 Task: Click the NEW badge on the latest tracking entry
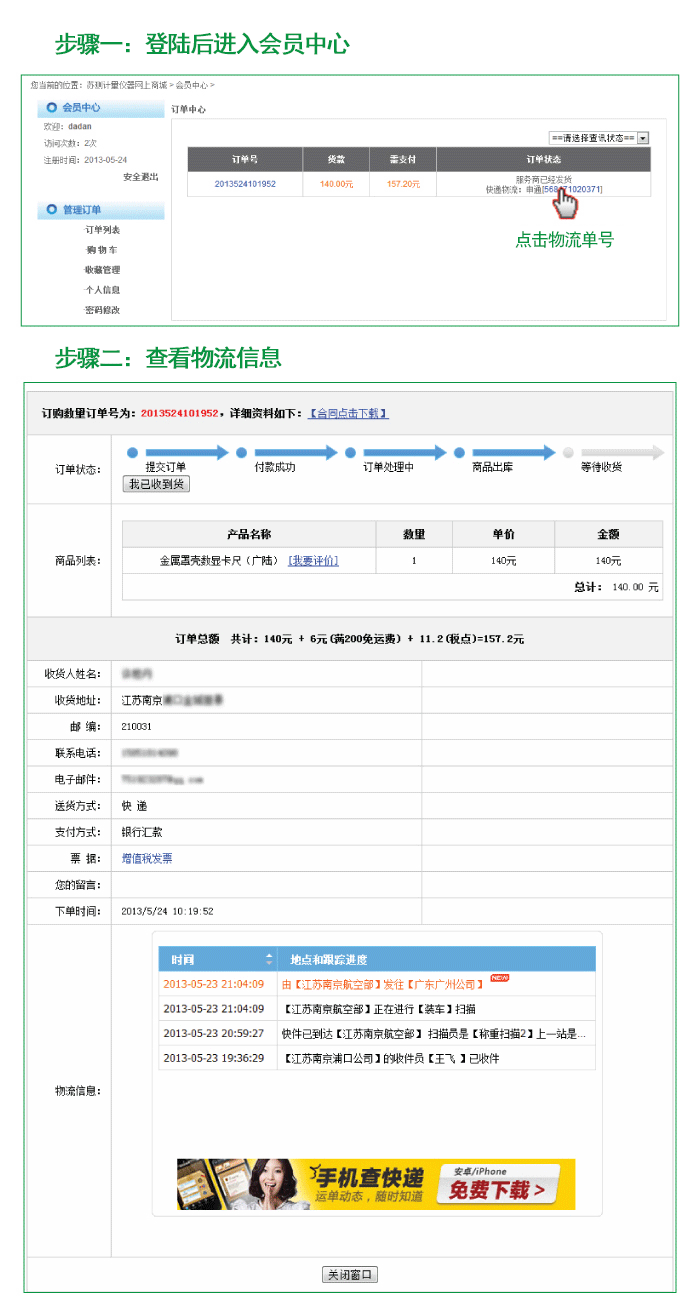[499, 978]
